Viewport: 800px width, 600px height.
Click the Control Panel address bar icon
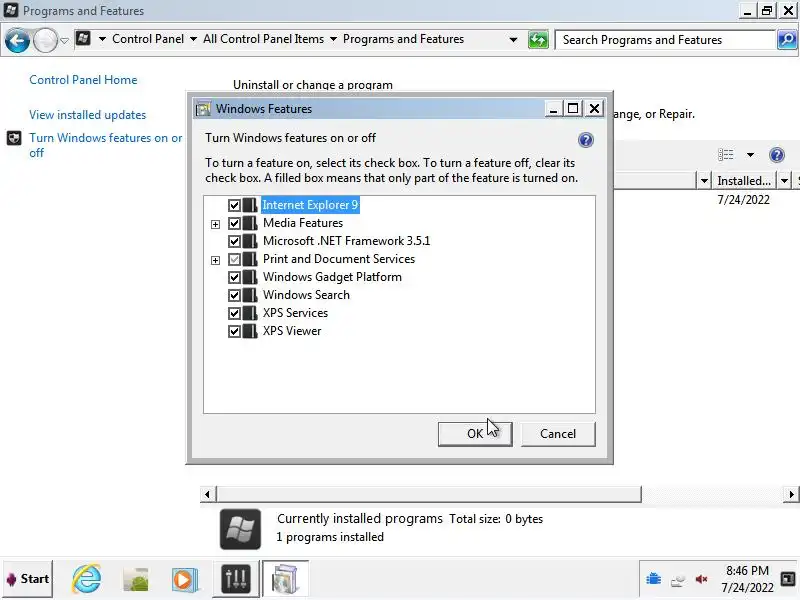83,38
